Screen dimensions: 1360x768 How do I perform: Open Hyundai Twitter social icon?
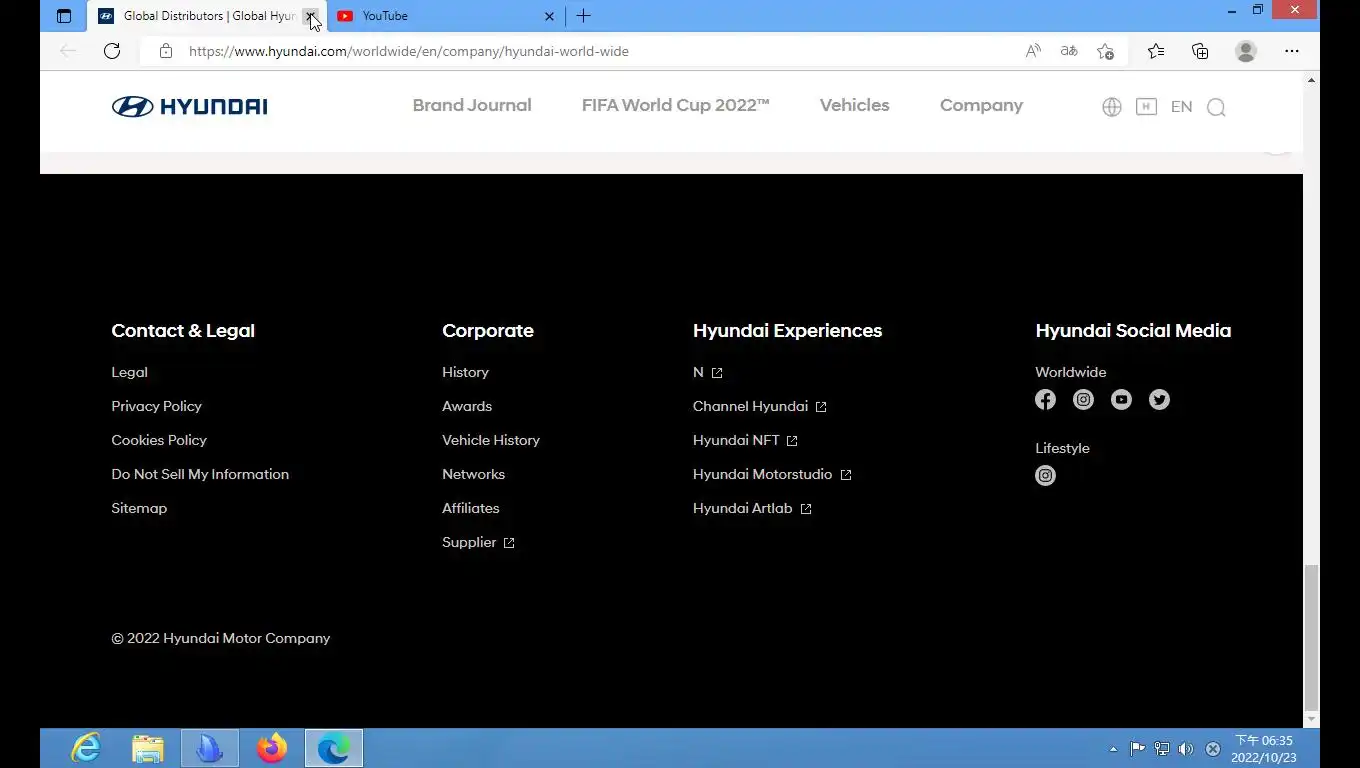[x=1159, y=400]
